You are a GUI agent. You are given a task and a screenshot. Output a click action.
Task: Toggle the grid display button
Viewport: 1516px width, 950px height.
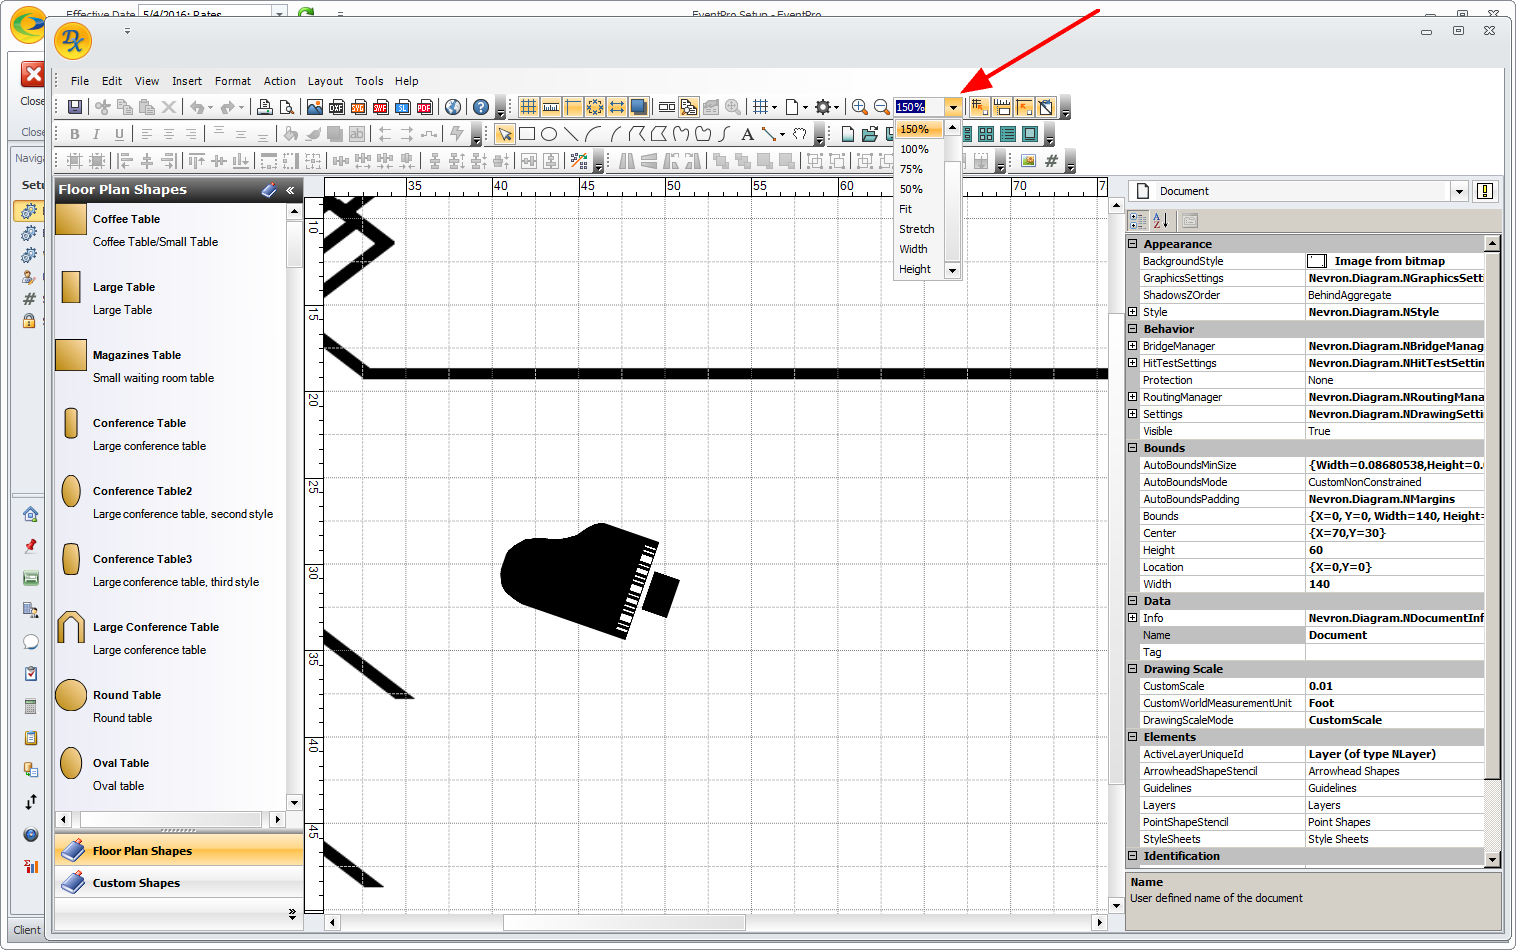[x=528, y=107]
